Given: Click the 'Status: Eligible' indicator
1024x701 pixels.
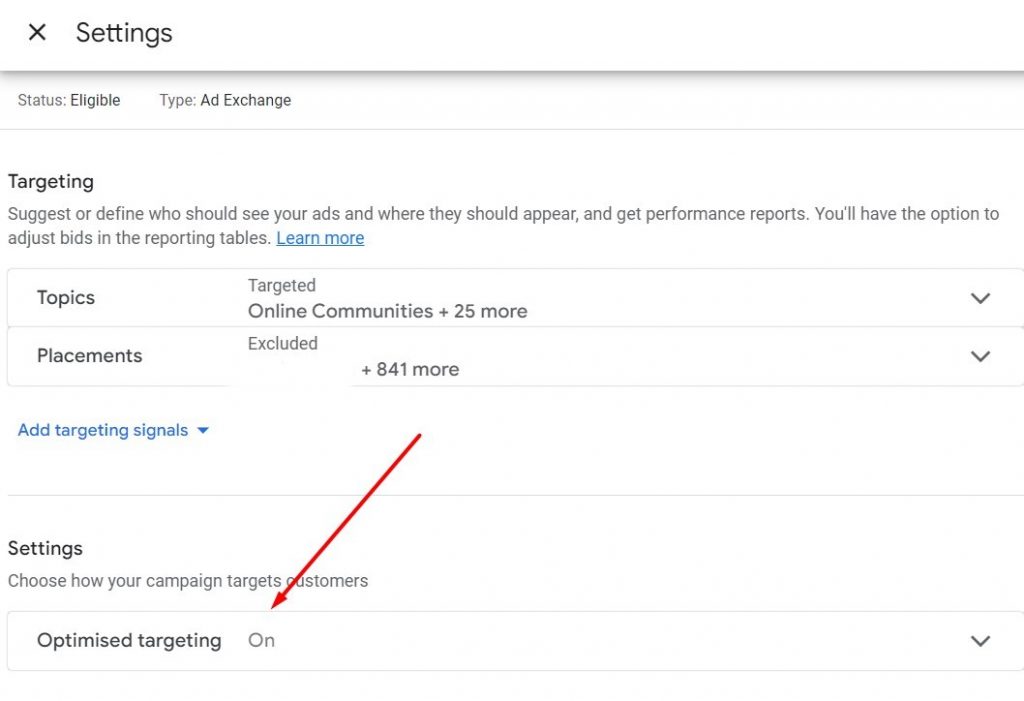Looking at the screenshot, I should coord(69,100).
